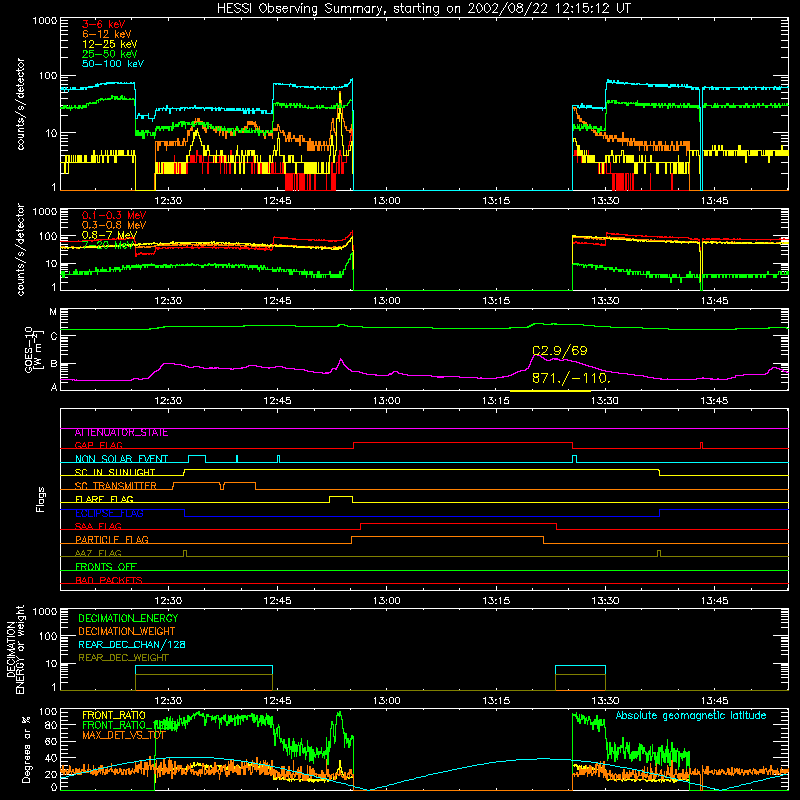This screenshot has height=800, width=800.
Task: Click the GOES-10 axis label
Action: pyautogui.click(x=32, y=349)
